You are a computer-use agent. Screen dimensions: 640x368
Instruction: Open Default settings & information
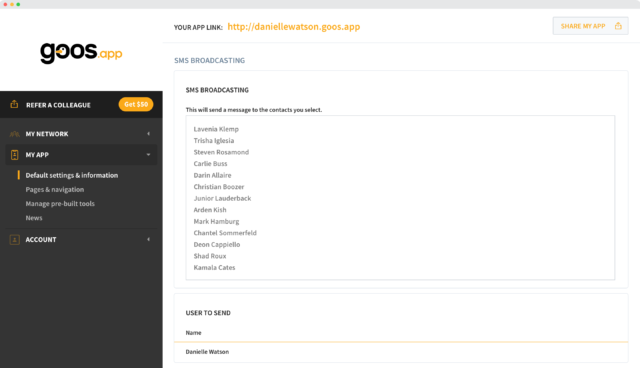pos(72,175)
